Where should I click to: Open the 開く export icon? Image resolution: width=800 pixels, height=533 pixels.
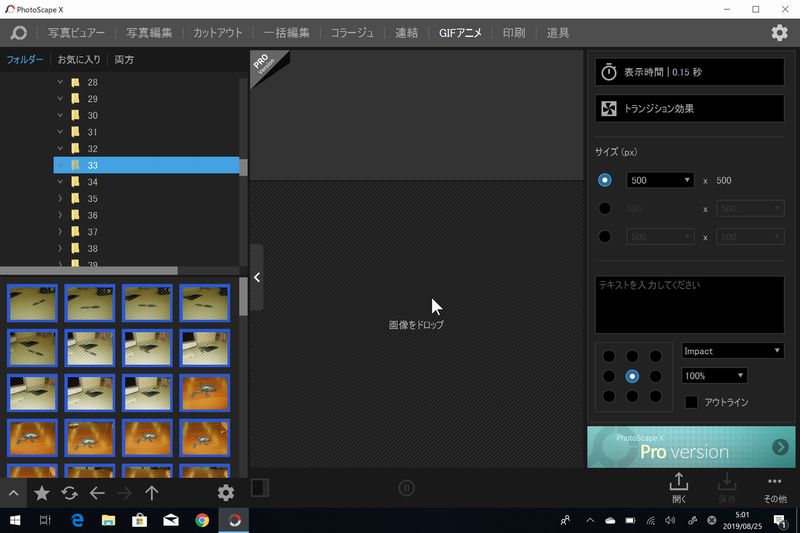(x=679, y=487)
